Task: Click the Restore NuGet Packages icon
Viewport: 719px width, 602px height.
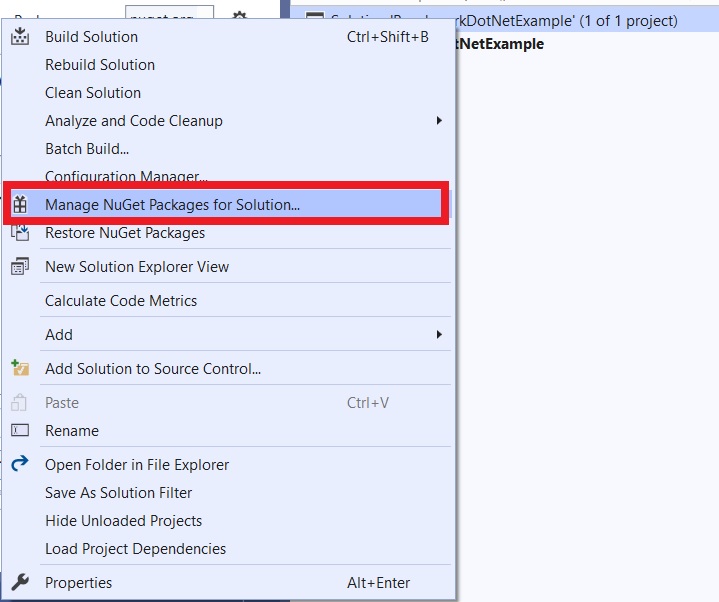Action: point(20,233)
